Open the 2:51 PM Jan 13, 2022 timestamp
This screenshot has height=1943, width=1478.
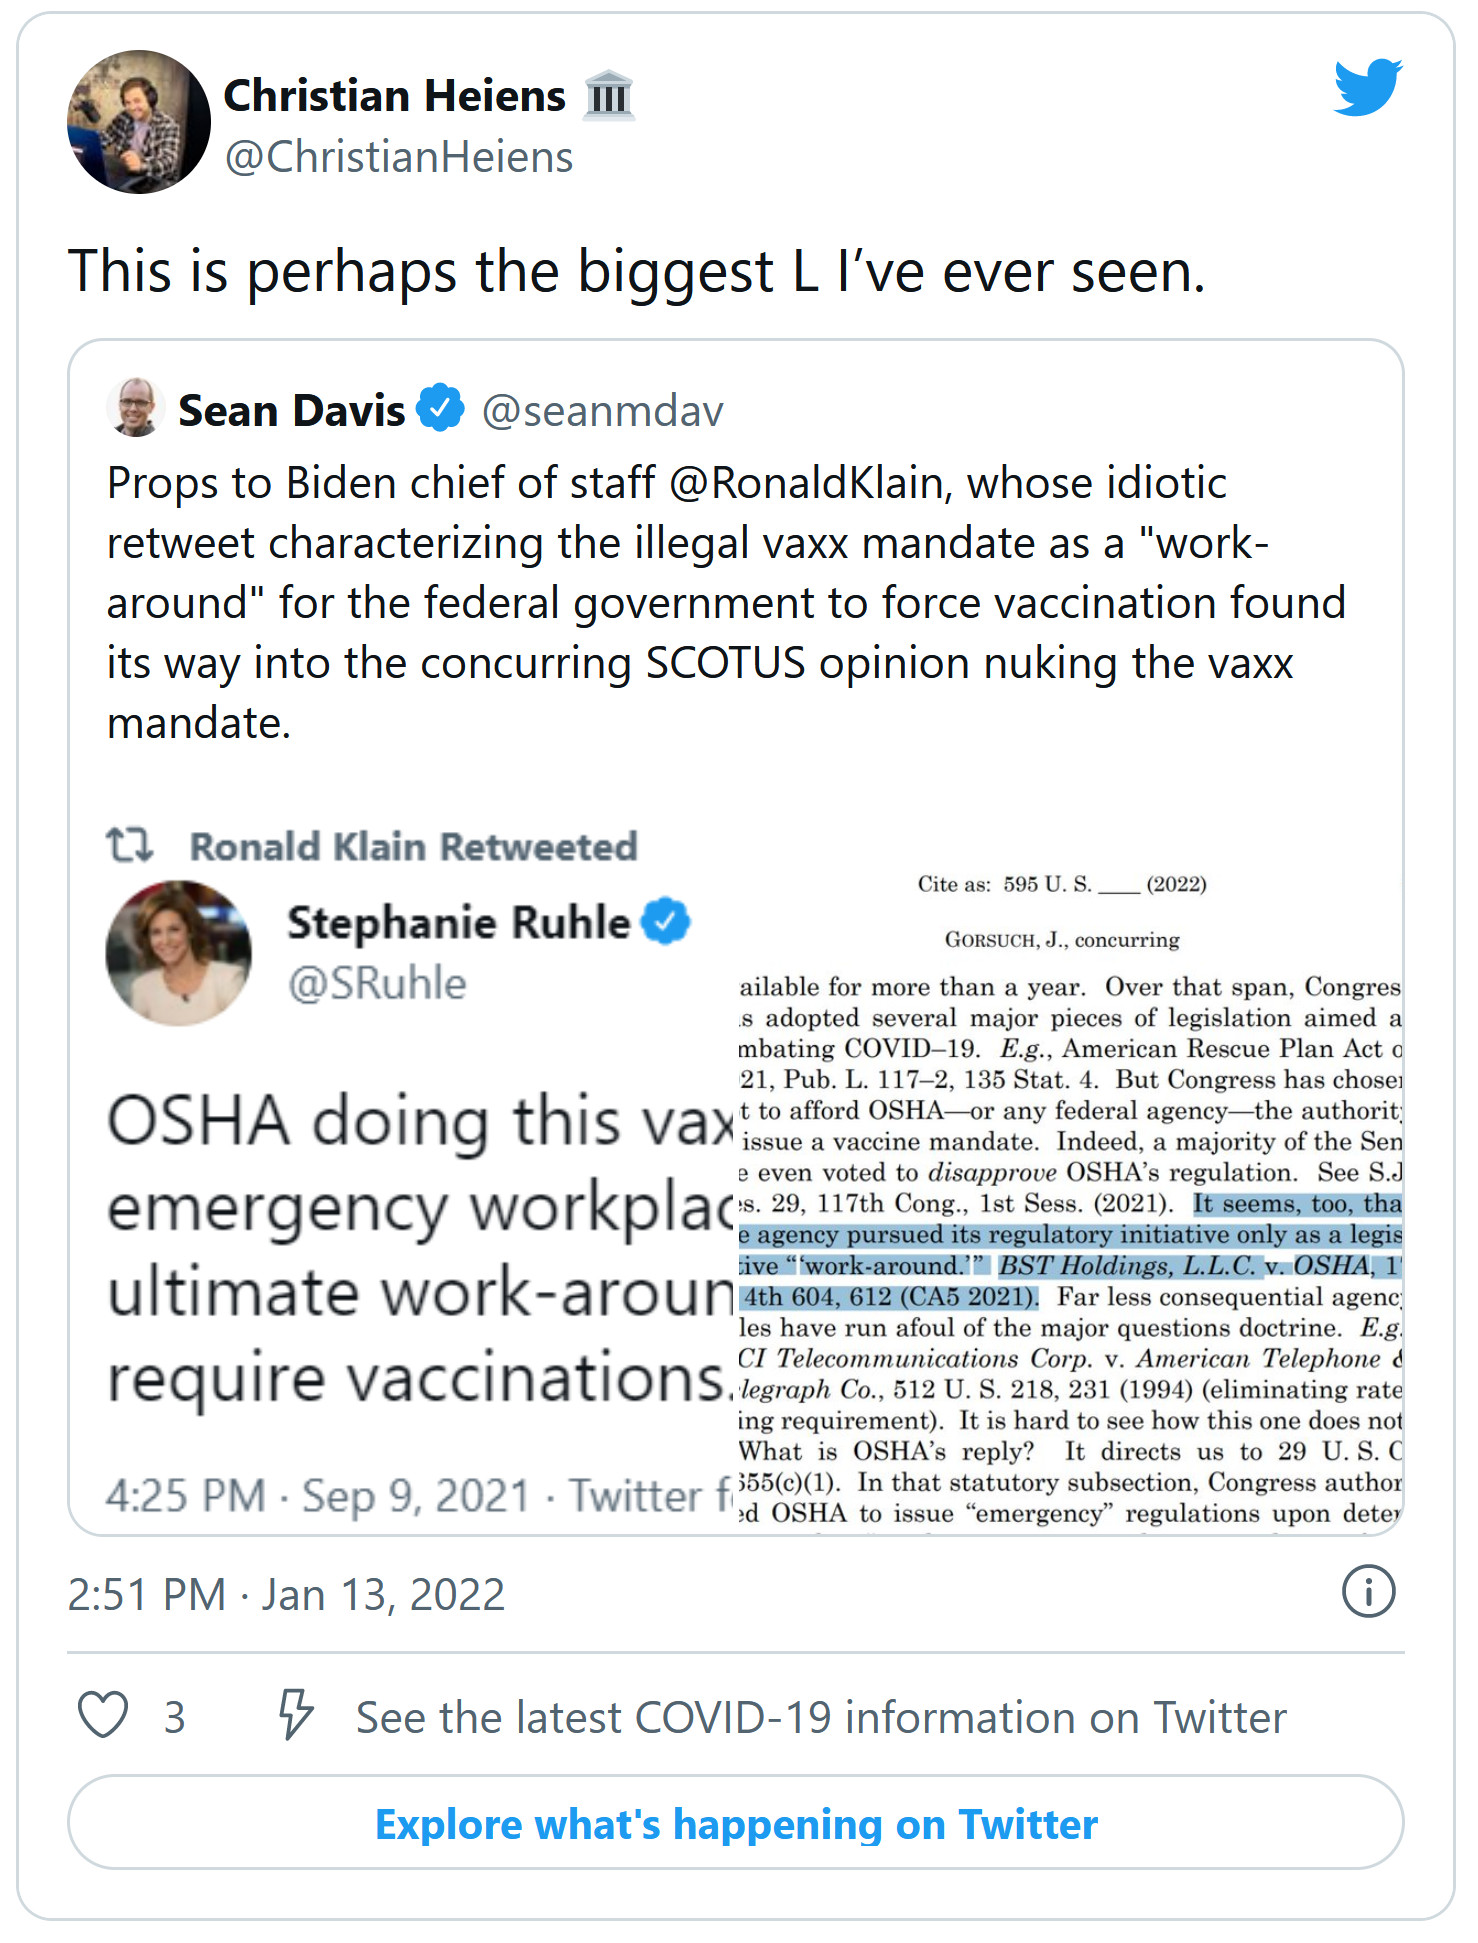tap(286, 1595)
